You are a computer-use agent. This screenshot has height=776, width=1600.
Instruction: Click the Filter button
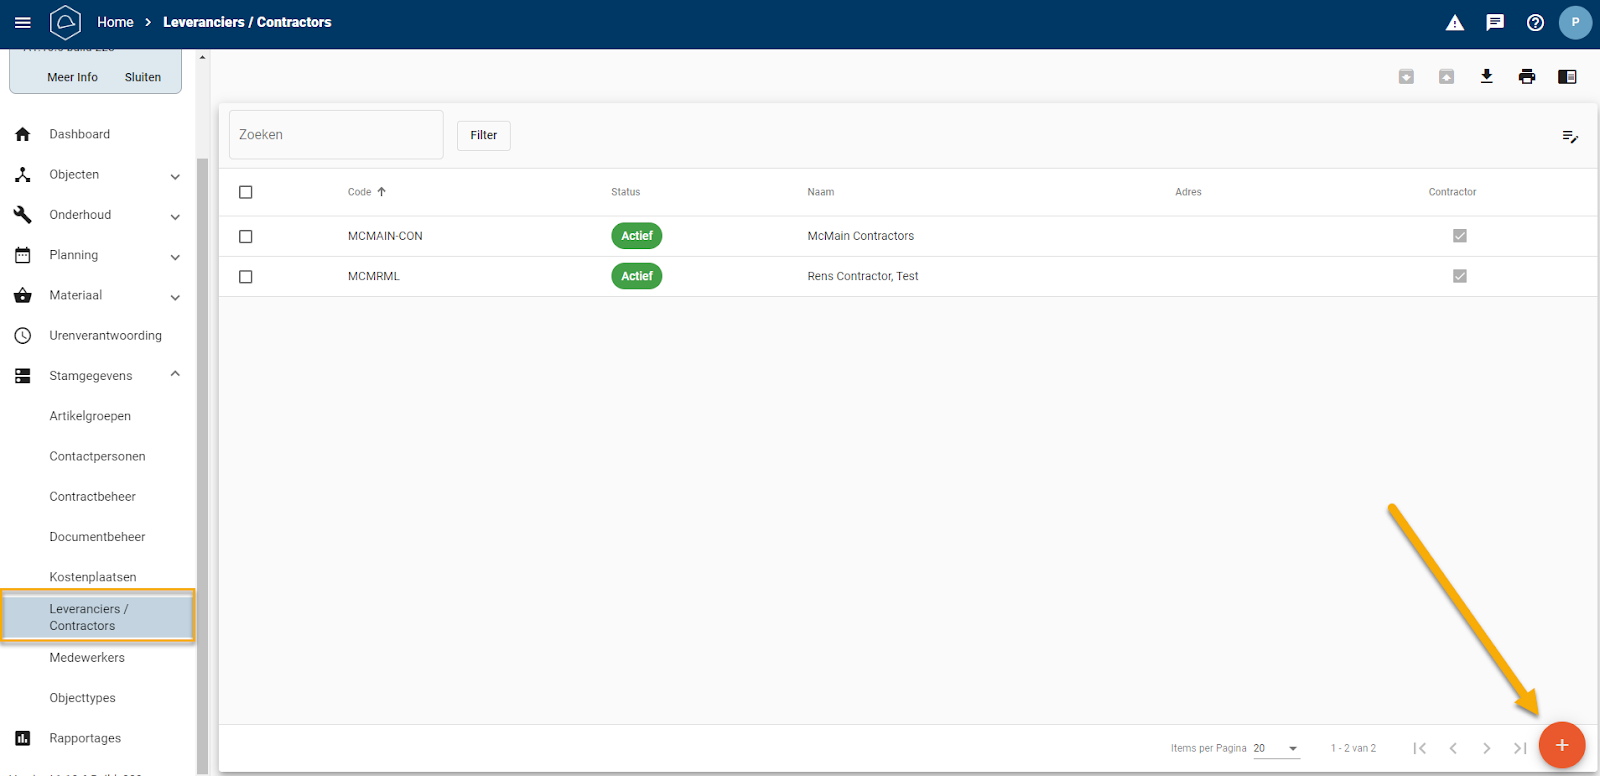pos(484,135)
